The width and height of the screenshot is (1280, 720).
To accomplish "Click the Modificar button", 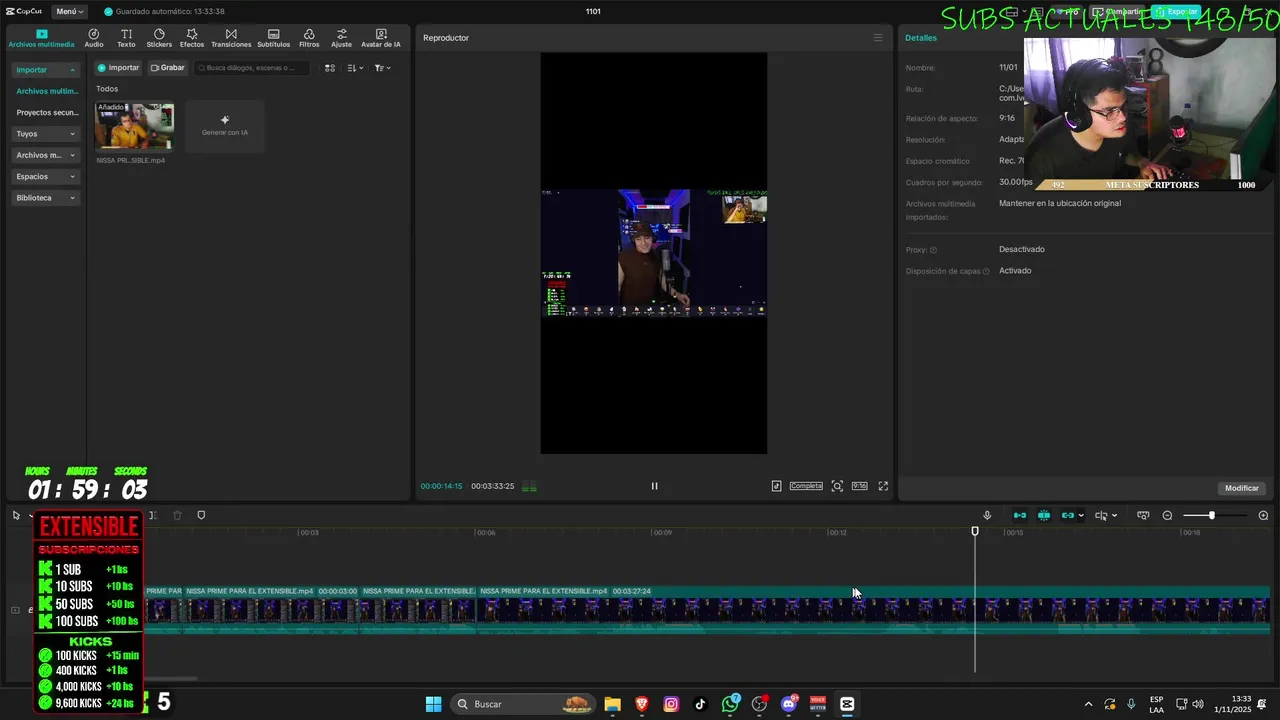I will pyautogui.click(x=1242, y=488).
